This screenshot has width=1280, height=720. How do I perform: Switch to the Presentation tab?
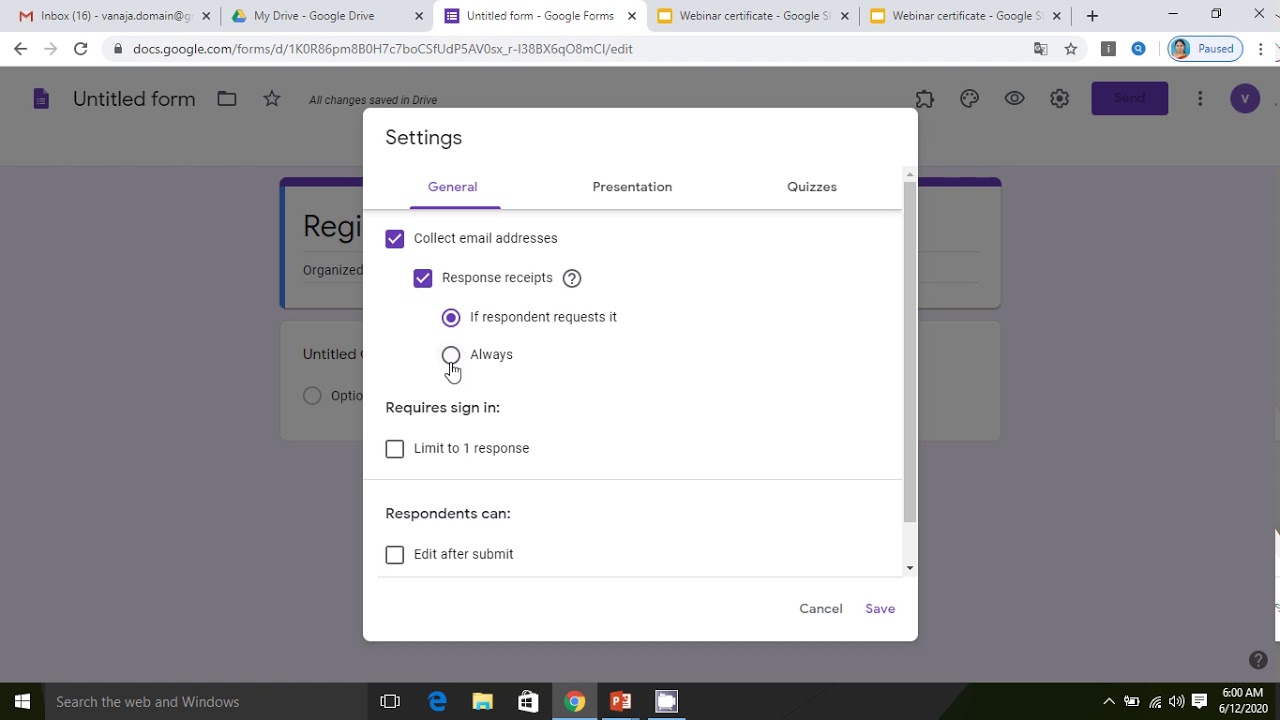coord(632,187)
